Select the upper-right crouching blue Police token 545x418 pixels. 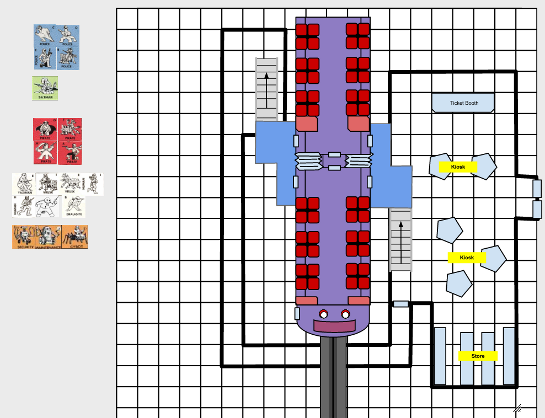click(68, 35)
